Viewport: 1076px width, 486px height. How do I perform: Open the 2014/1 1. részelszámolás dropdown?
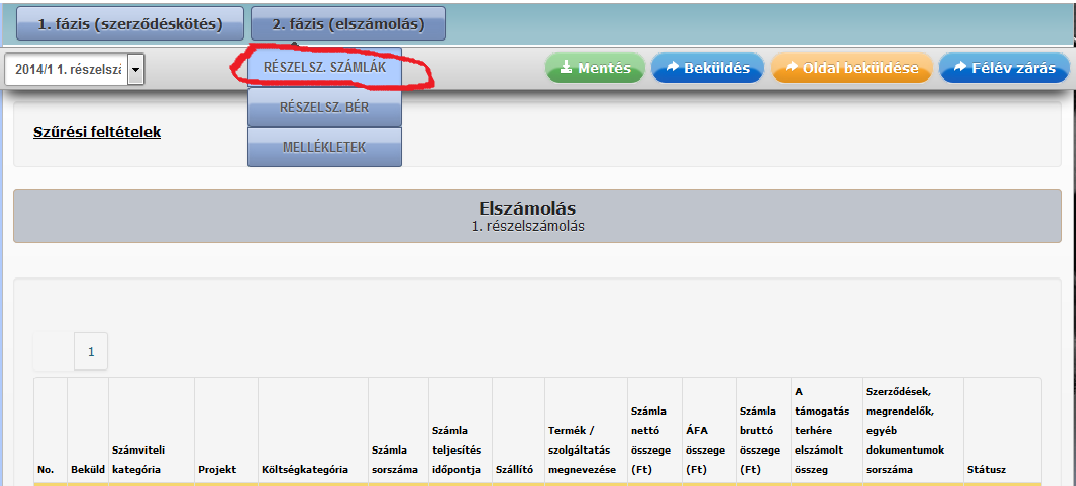click(74, 70)
